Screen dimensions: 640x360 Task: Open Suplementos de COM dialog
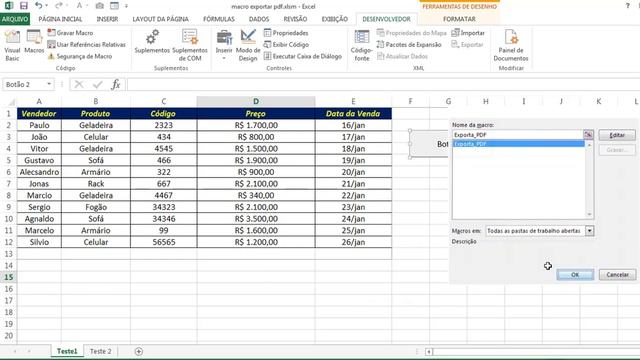[190, 45]
